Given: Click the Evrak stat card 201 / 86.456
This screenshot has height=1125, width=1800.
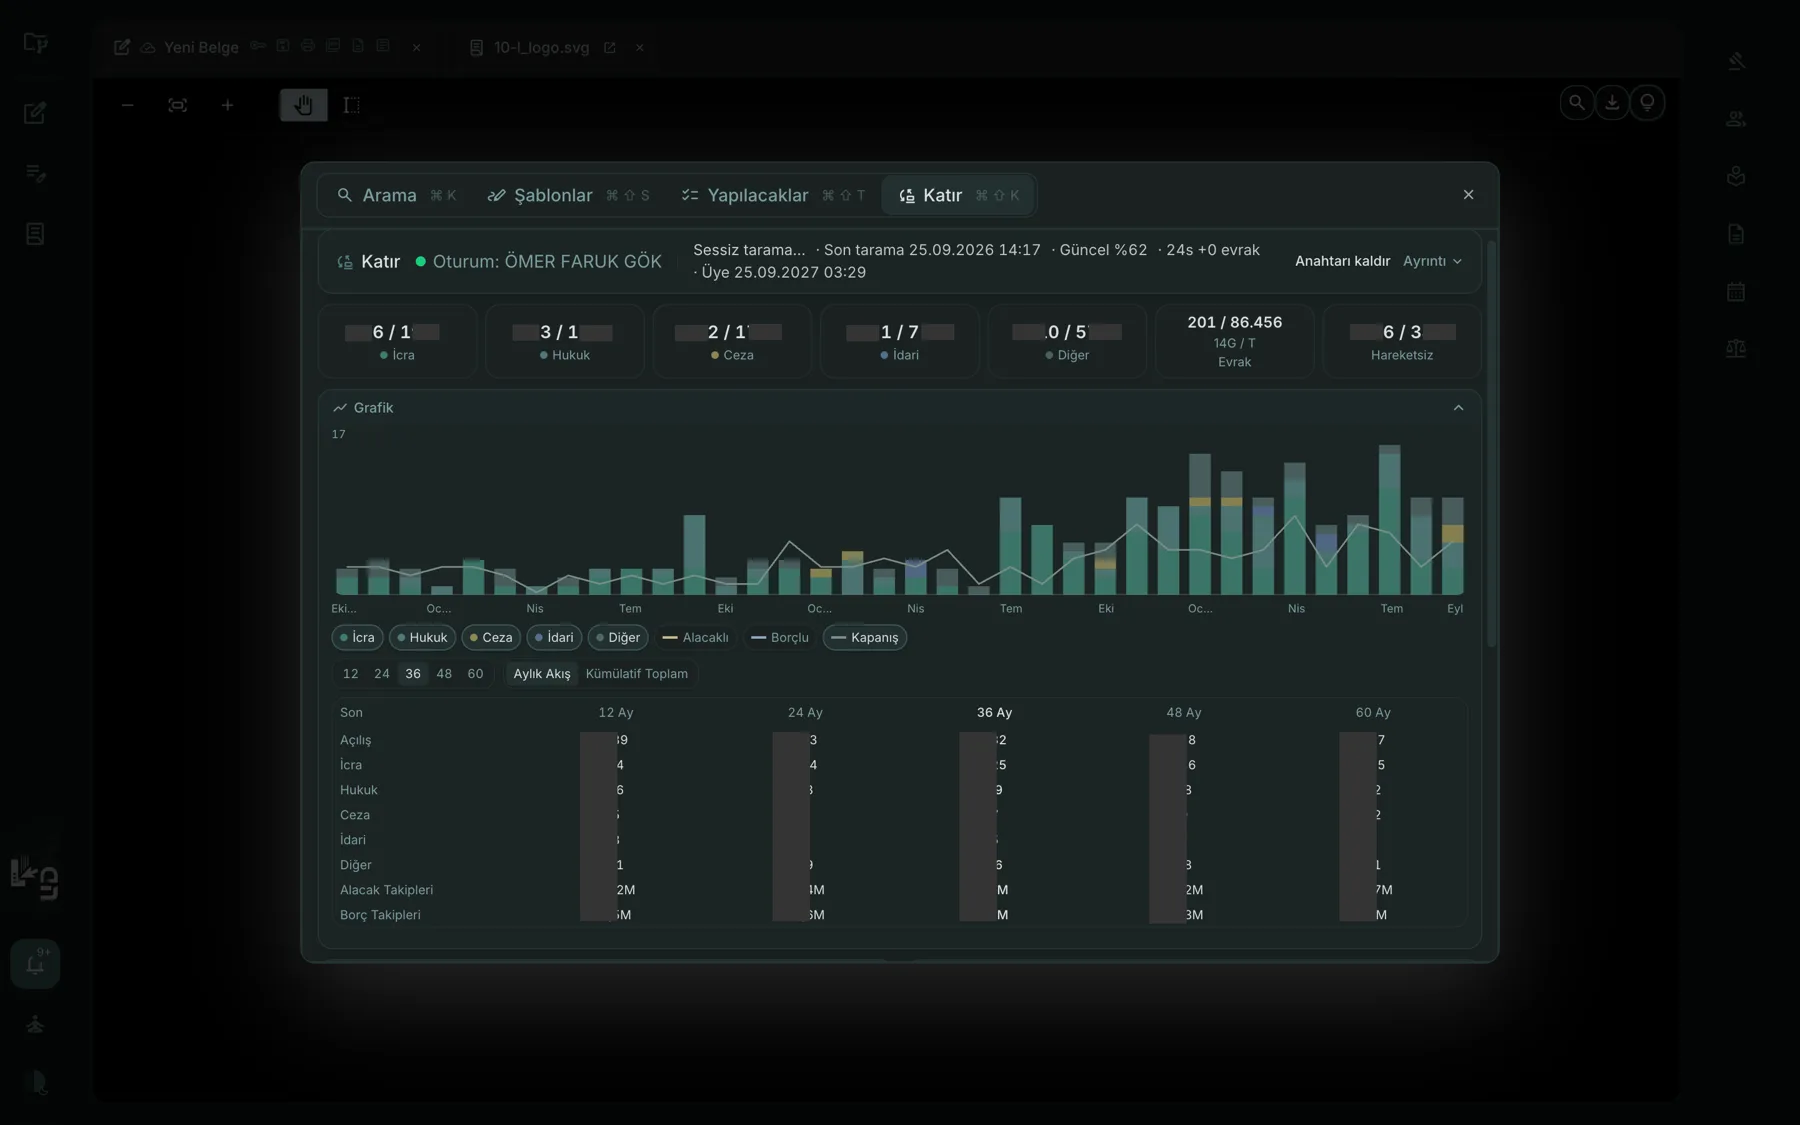Looking at the screenshot, I should click(x=1234, y=341).
